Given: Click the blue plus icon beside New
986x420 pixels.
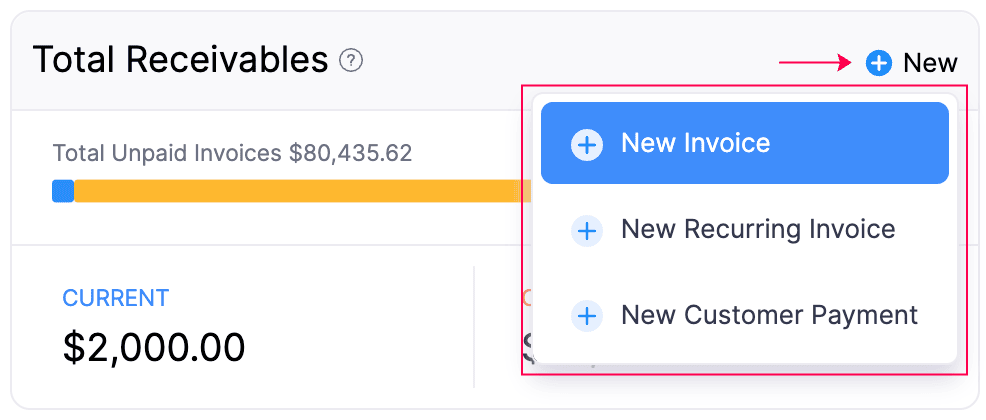Looking at the screenshot, I should 878,64.
